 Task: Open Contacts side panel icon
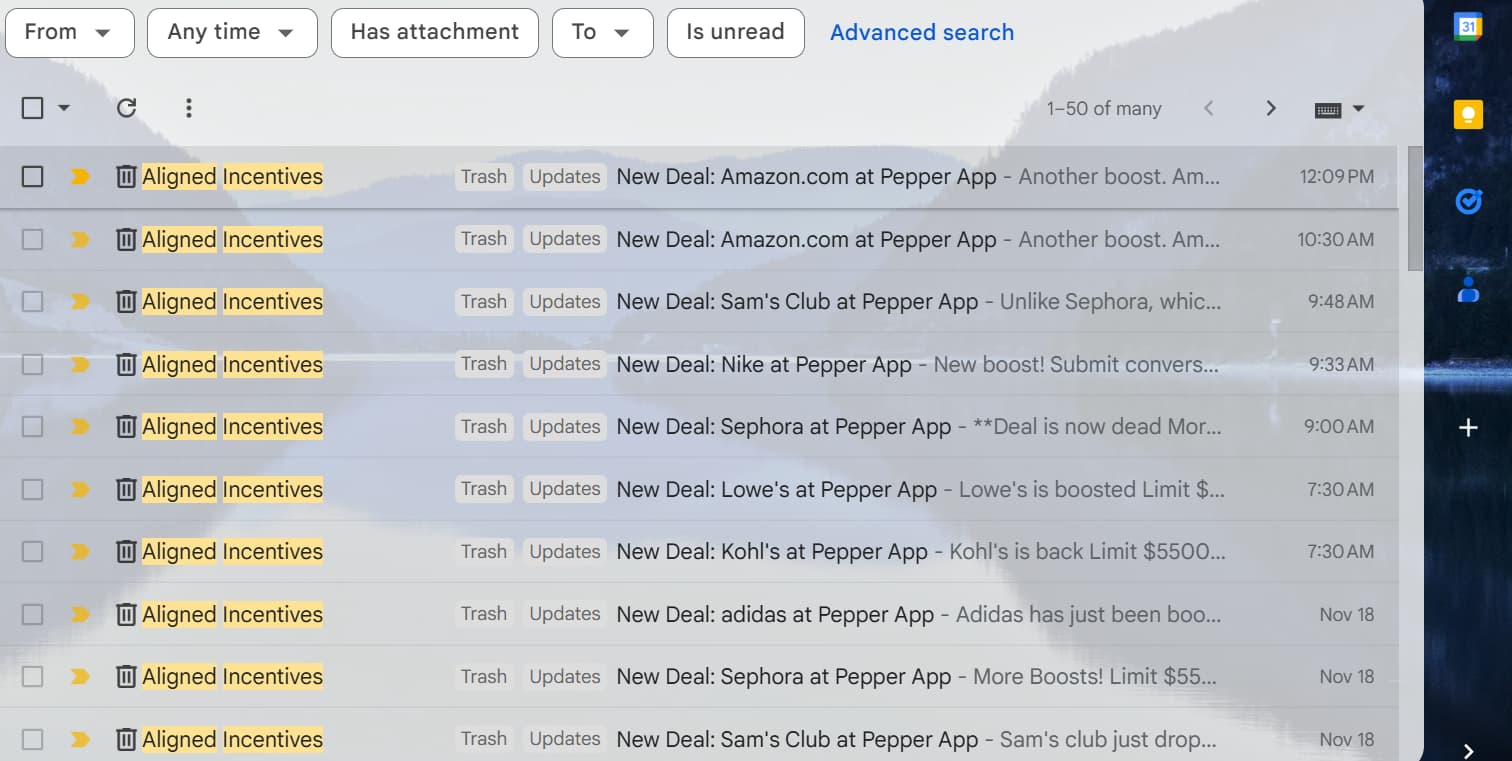pos(1467,290)
